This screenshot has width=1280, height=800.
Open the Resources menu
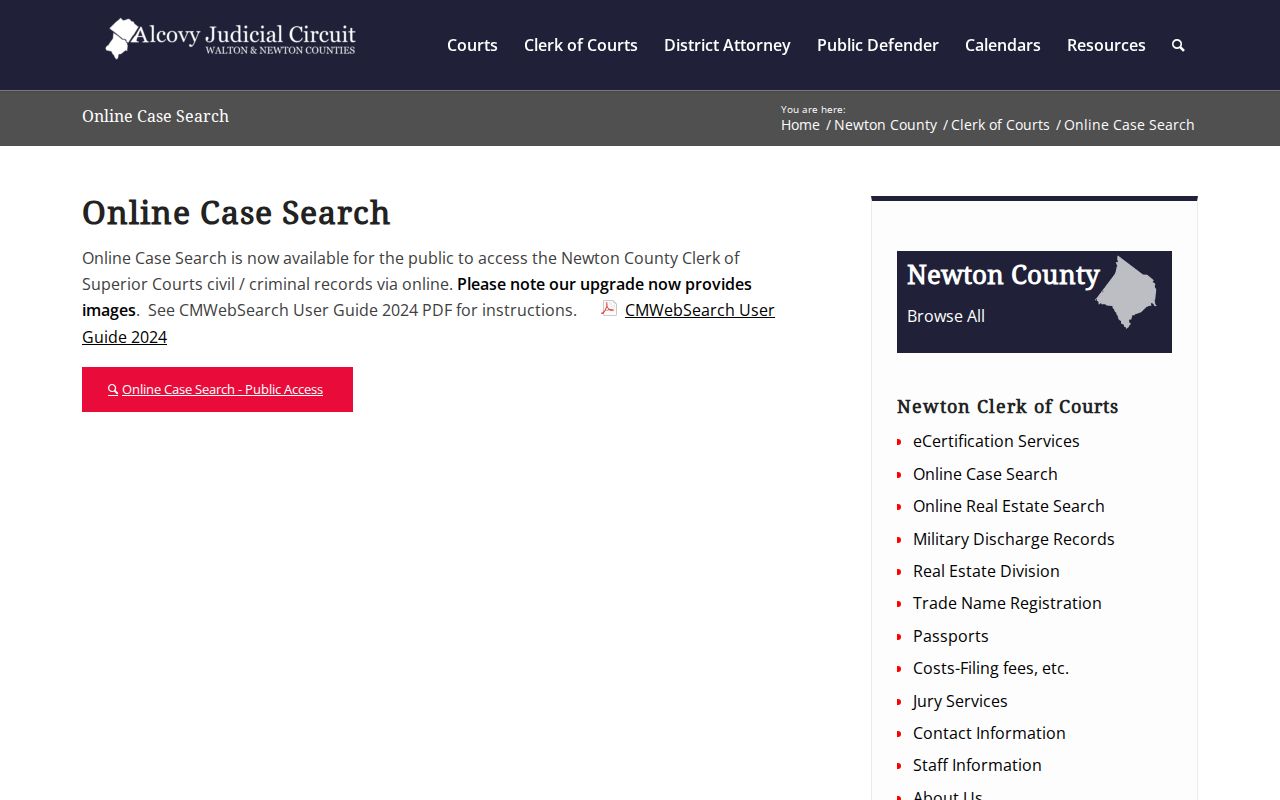point(1106,45)
